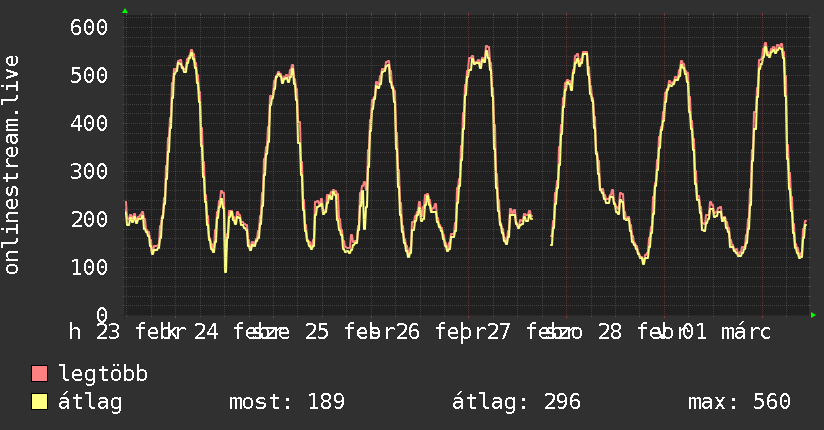Click the y-axis label 100

pyautogui.click(x=89, y=268)
